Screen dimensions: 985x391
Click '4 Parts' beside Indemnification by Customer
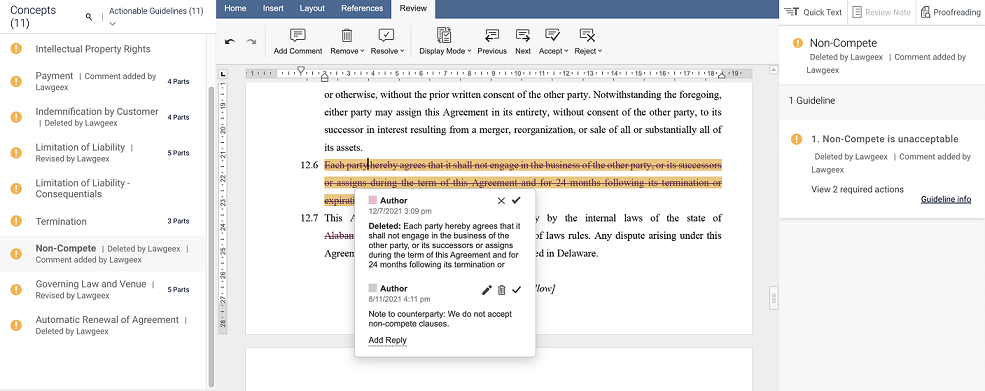click(178, 118)
